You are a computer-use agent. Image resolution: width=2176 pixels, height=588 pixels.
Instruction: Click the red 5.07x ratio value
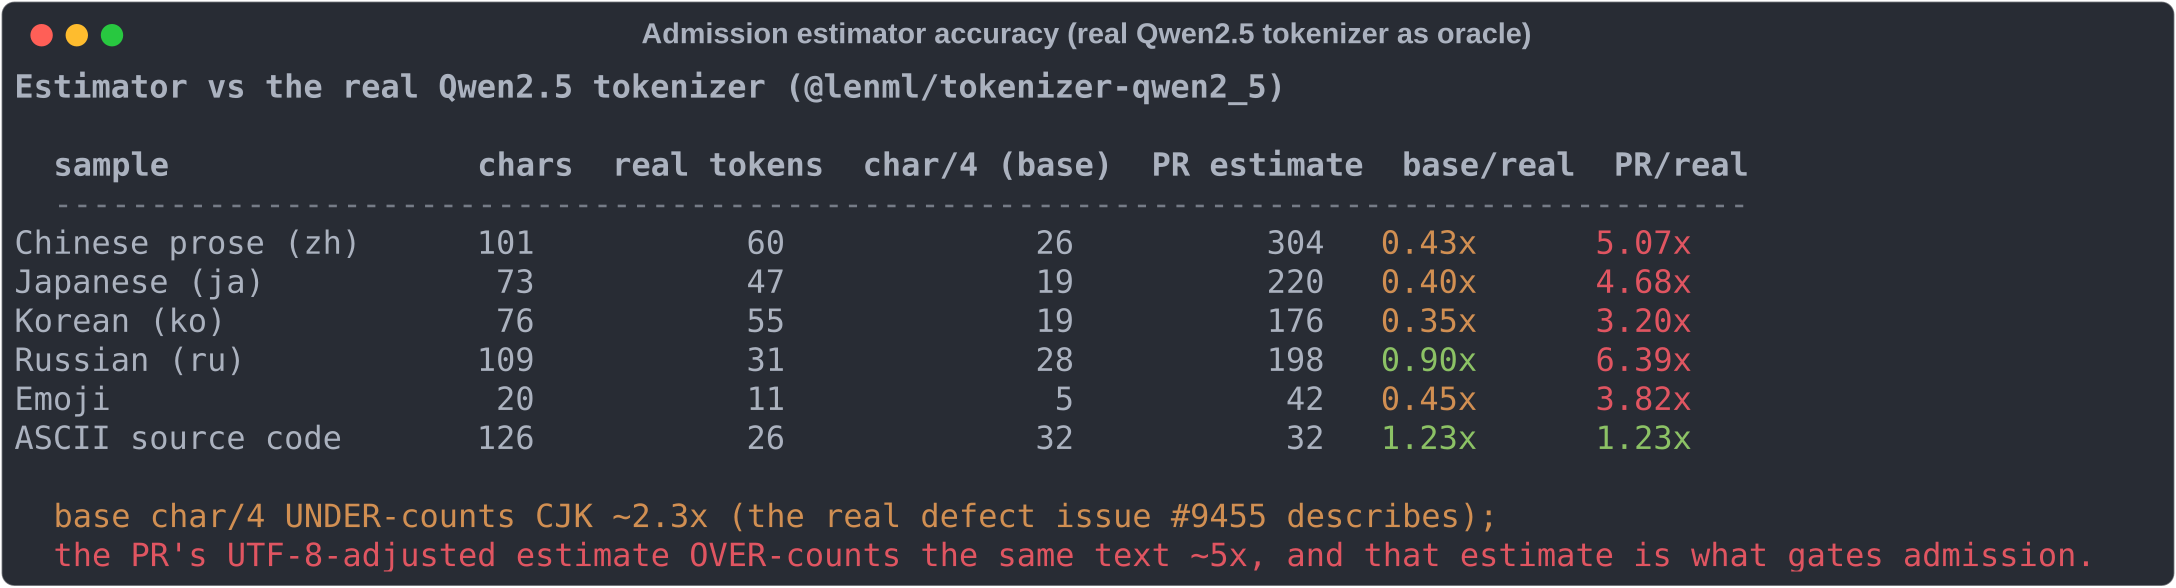click(1643, 243)
